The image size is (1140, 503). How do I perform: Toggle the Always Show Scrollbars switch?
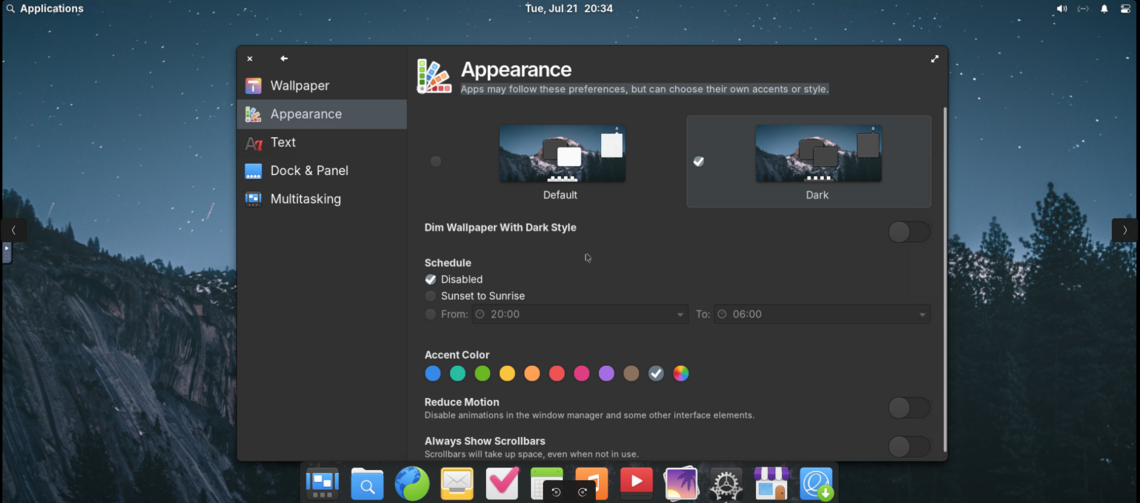click(x=909, y=447)
